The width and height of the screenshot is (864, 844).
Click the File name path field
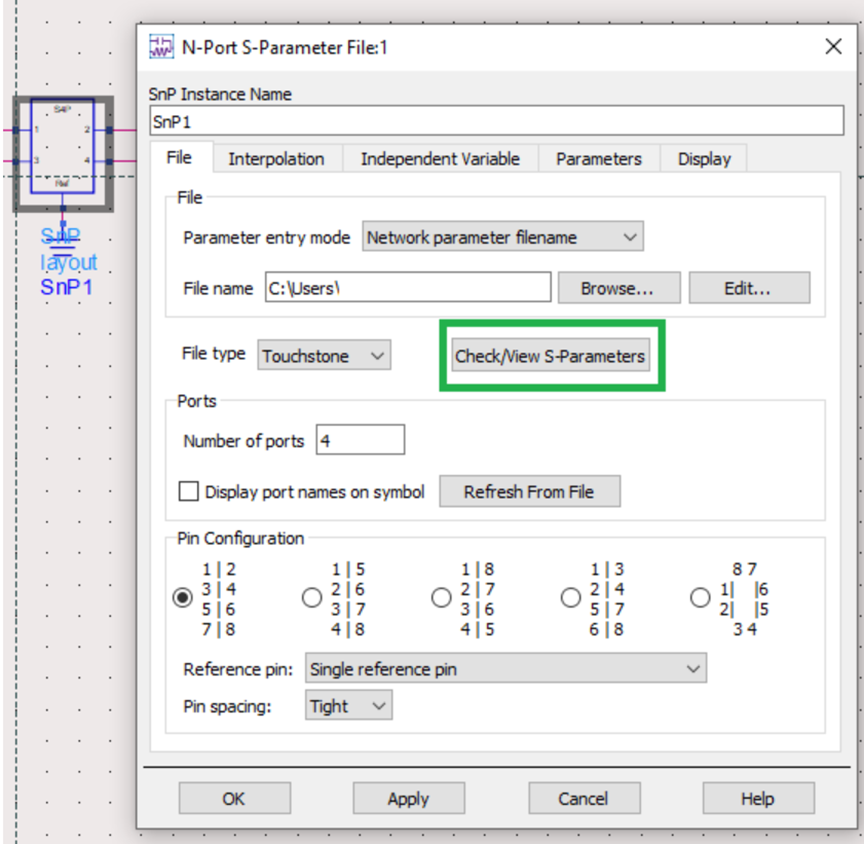[408, 288]
